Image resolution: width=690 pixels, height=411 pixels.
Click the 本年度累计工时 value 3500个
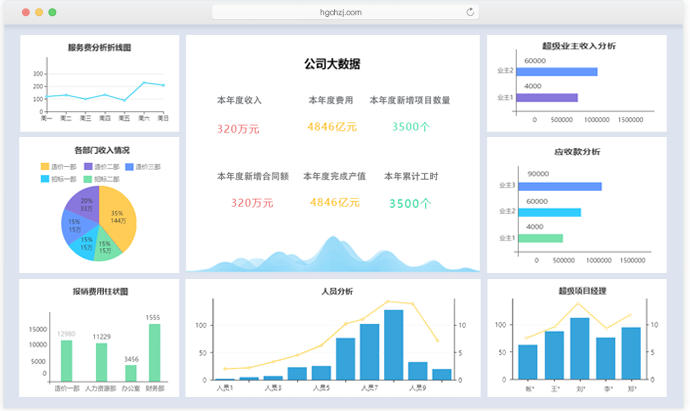pos(410,203)
